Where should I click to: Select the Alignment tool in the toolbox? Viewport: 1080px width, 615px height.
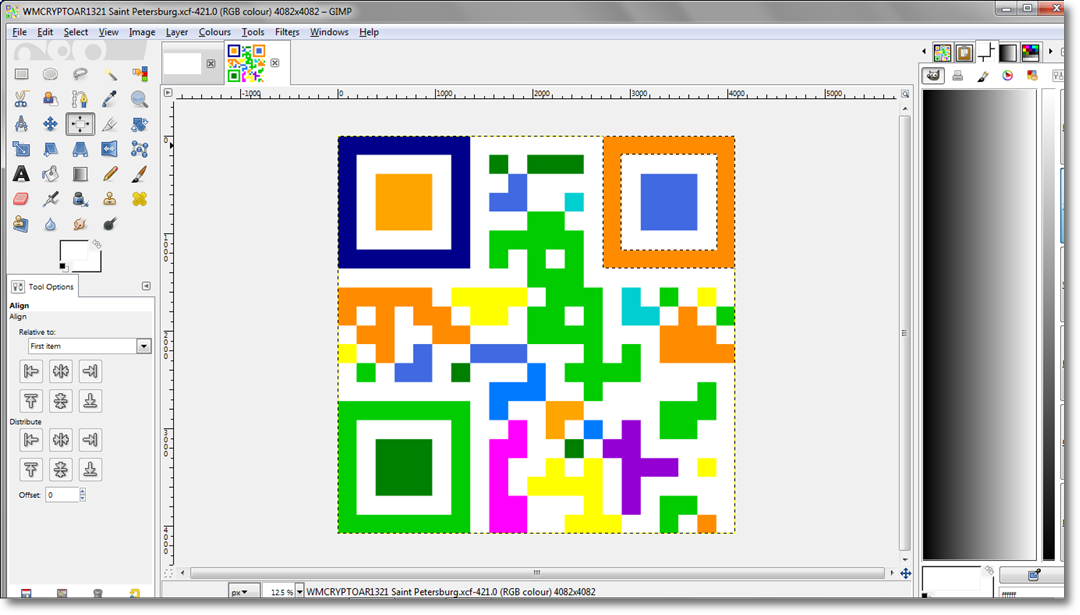click(80, 124)
